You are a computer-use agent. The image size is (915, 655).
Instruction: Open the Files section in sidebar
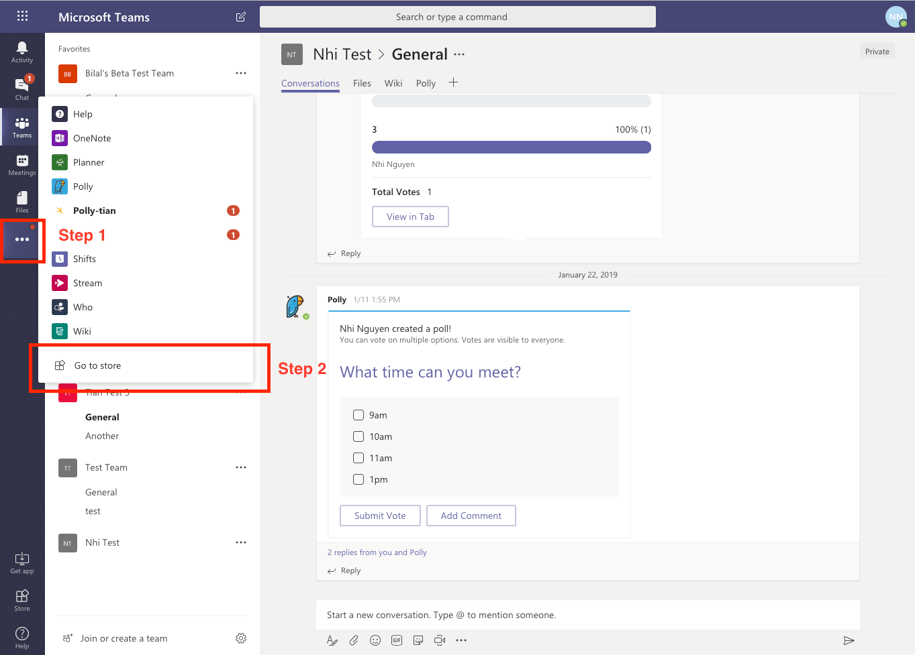(22, 201)
